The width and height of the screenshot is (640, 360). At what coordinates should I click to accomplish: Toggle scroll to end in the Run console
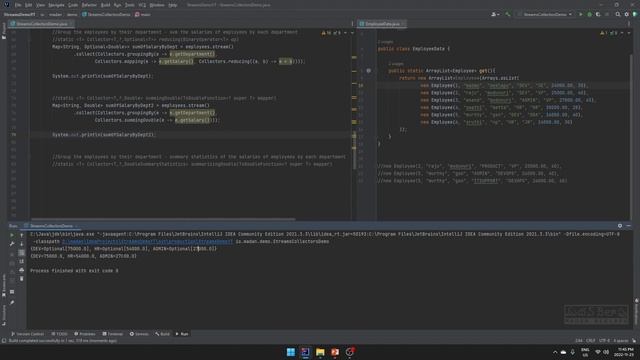point(22,261)
